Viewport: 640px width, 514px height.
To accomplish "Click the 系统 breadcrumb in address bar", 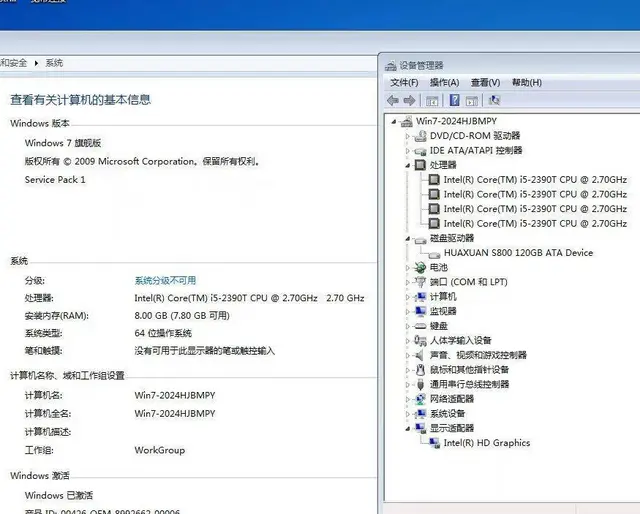I will pos(54,63).
